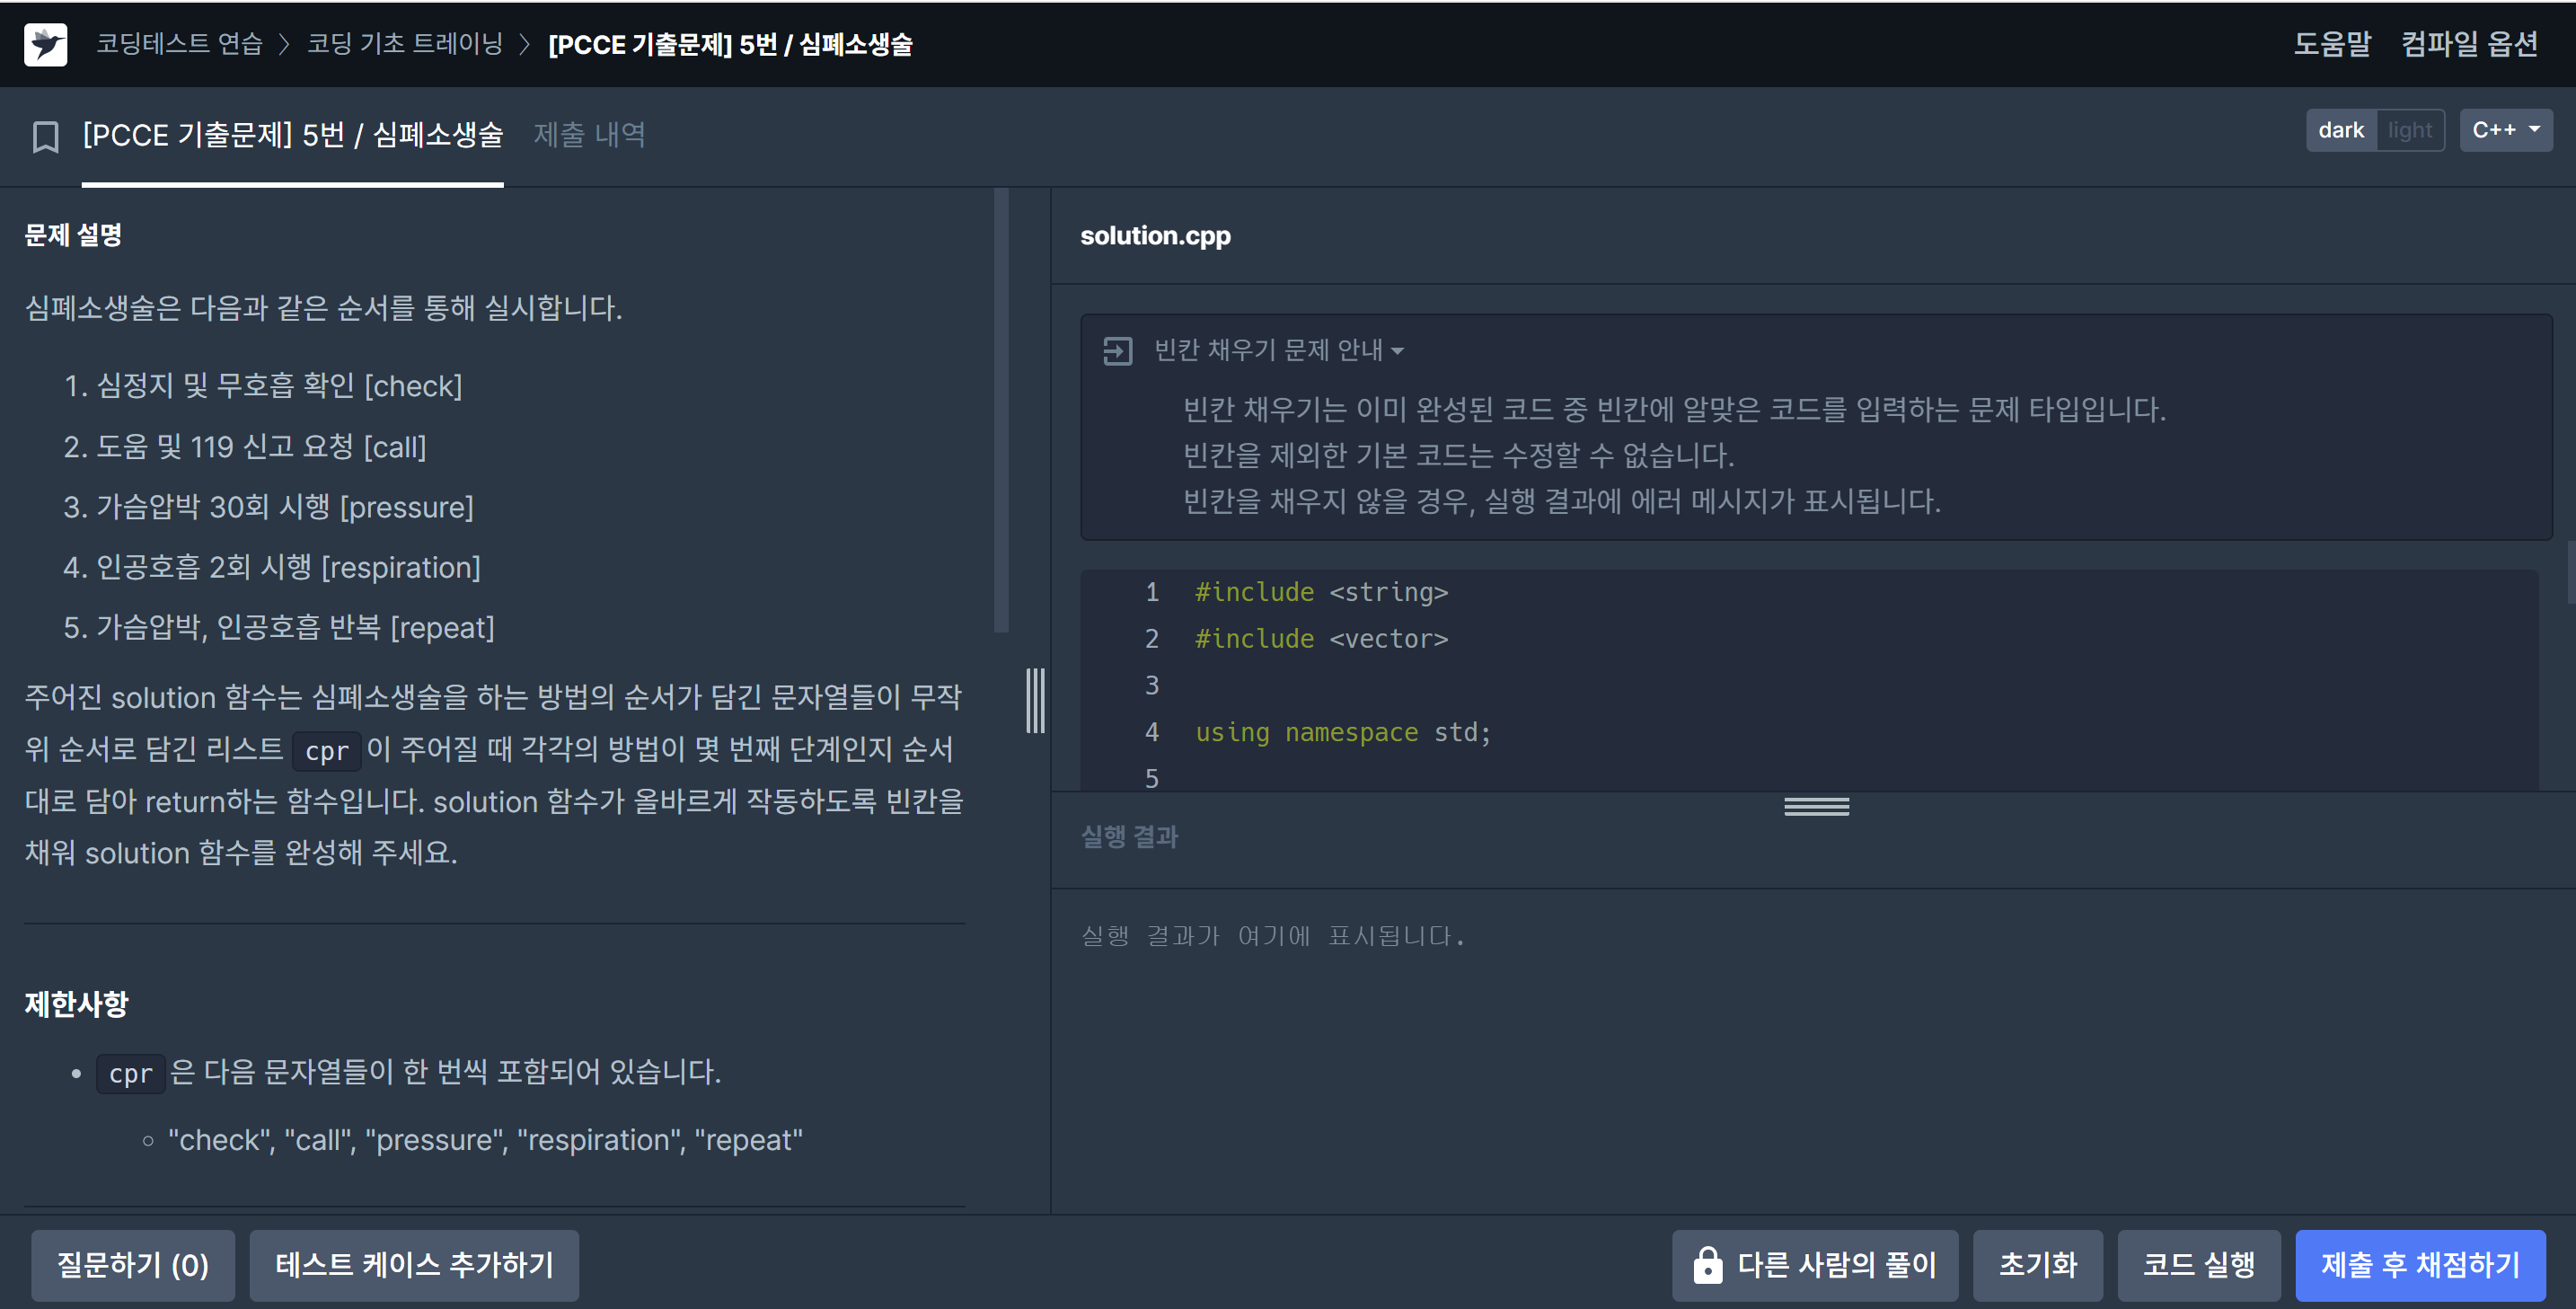Select the 심폐소생술 problem description tab

point(292,135)
